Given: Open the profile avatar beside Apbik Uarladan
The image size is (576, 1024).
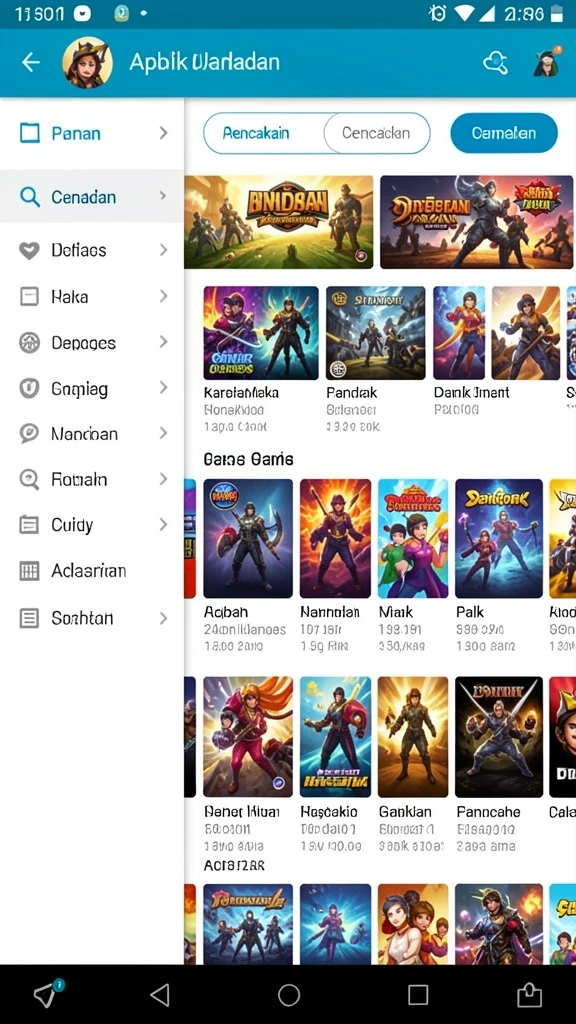Looking at the screenshot, I should pyautogui.click(x=87, y=63).
